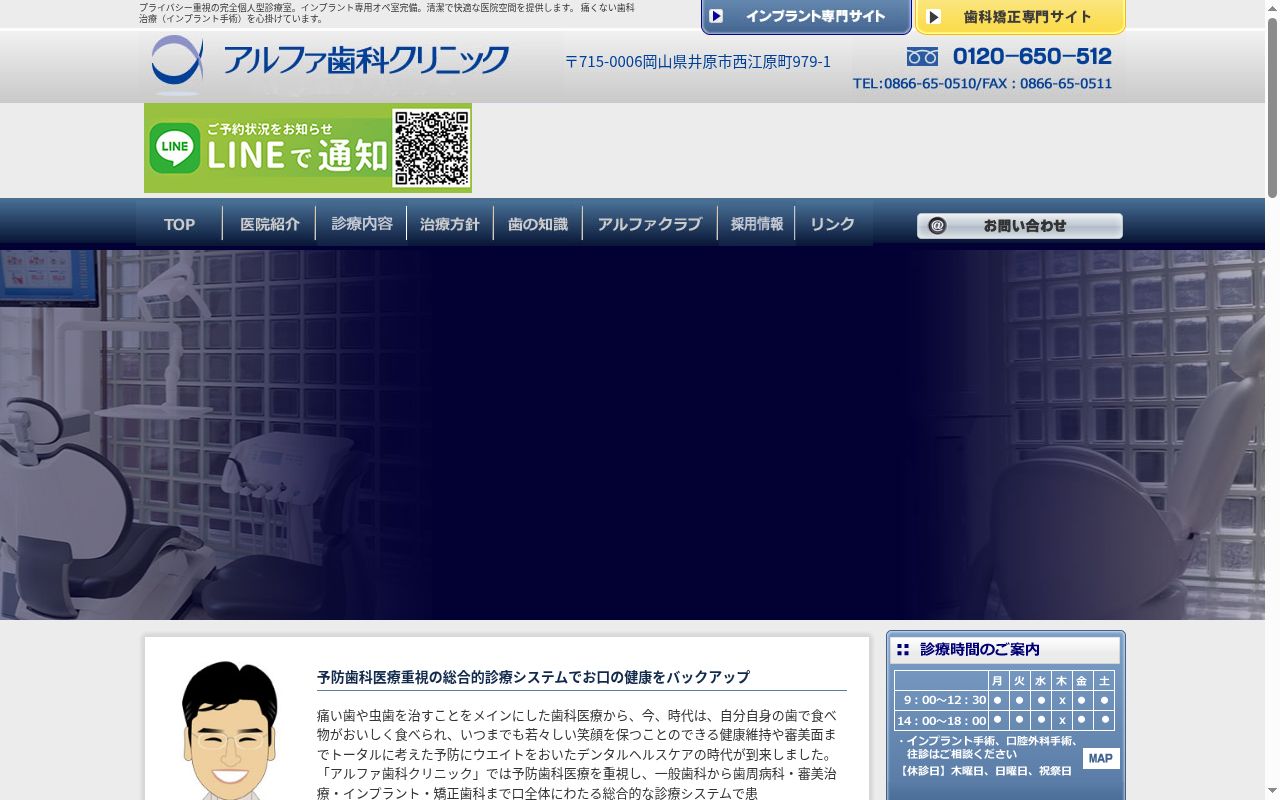Click the 0120-650-512 phone number

coord(1032,57)
